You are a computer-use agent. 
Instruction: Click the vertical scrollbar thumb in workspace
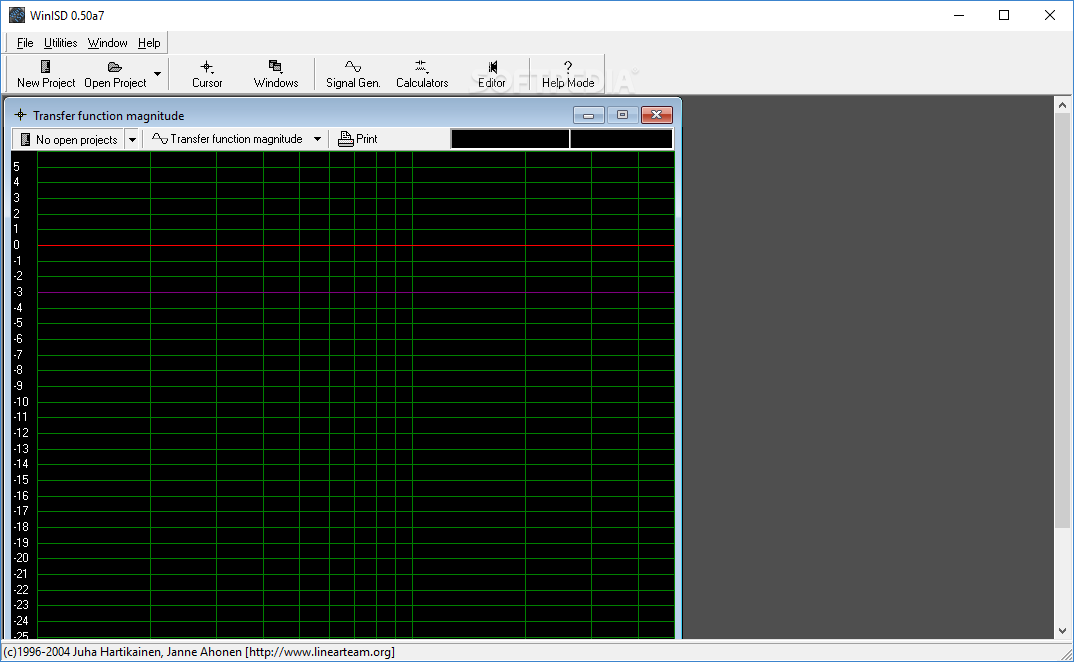click(1062, 320)
